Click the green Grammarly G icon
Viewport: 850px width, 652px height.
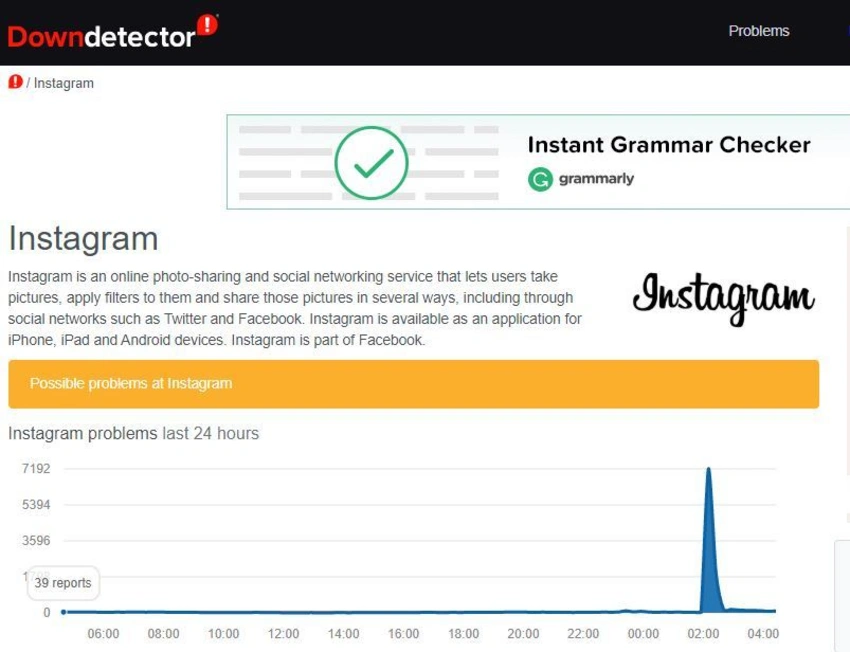(x=540, y=179)
